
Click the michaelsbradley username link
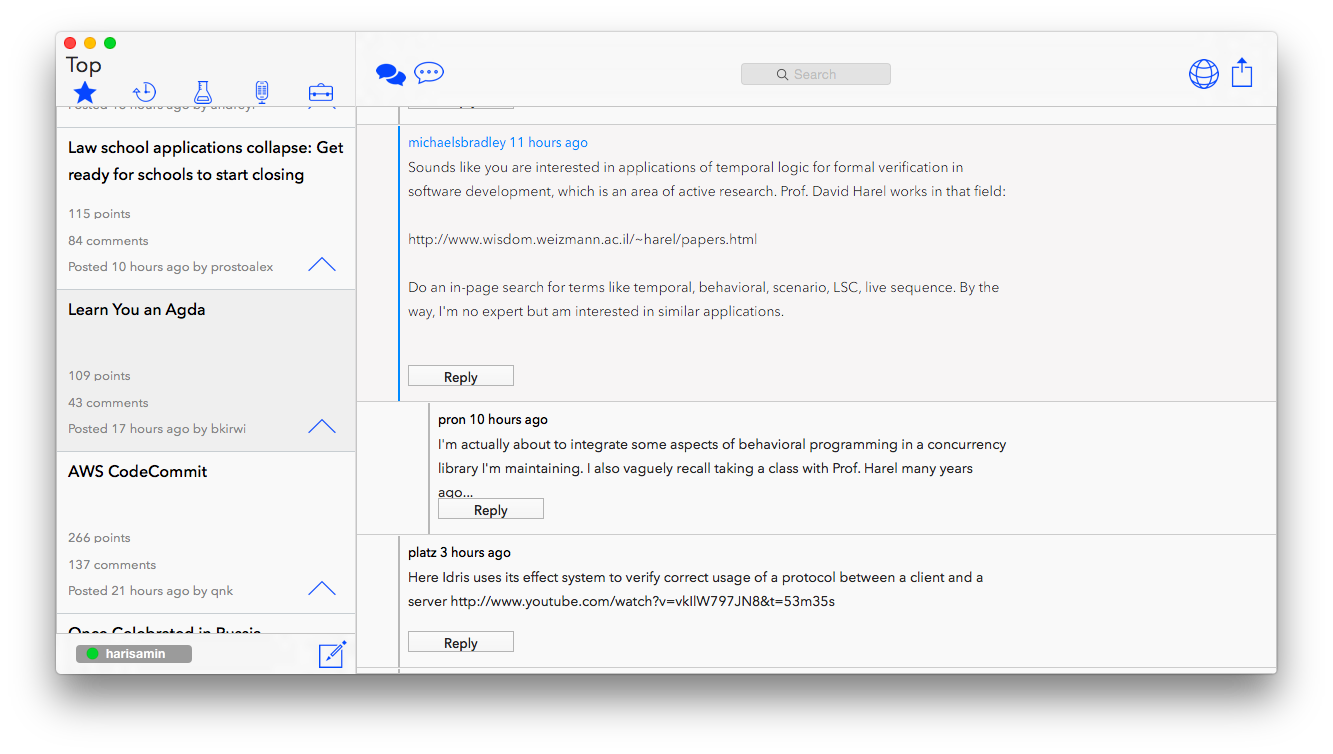click(x=460, y=141)
